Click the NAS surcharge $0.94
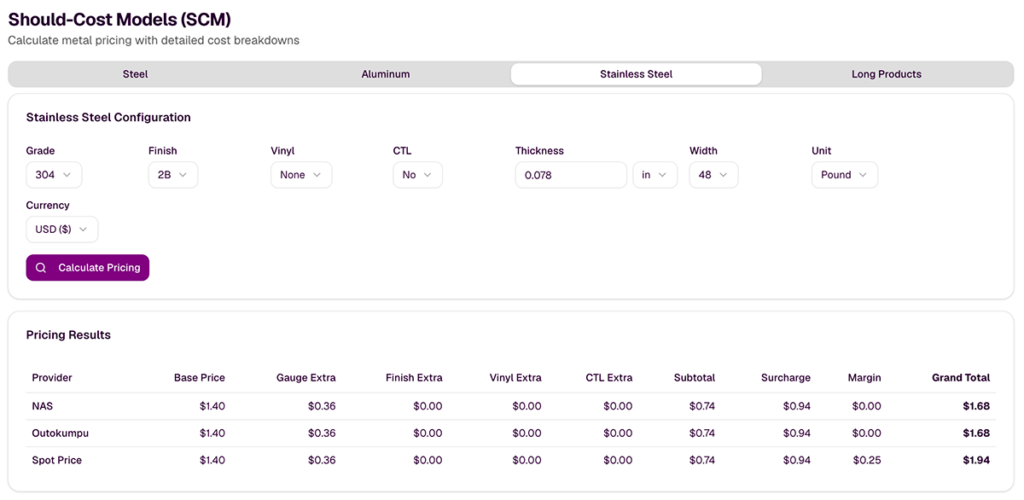This screenshot has width=1024, height=500. pos(797,406)
